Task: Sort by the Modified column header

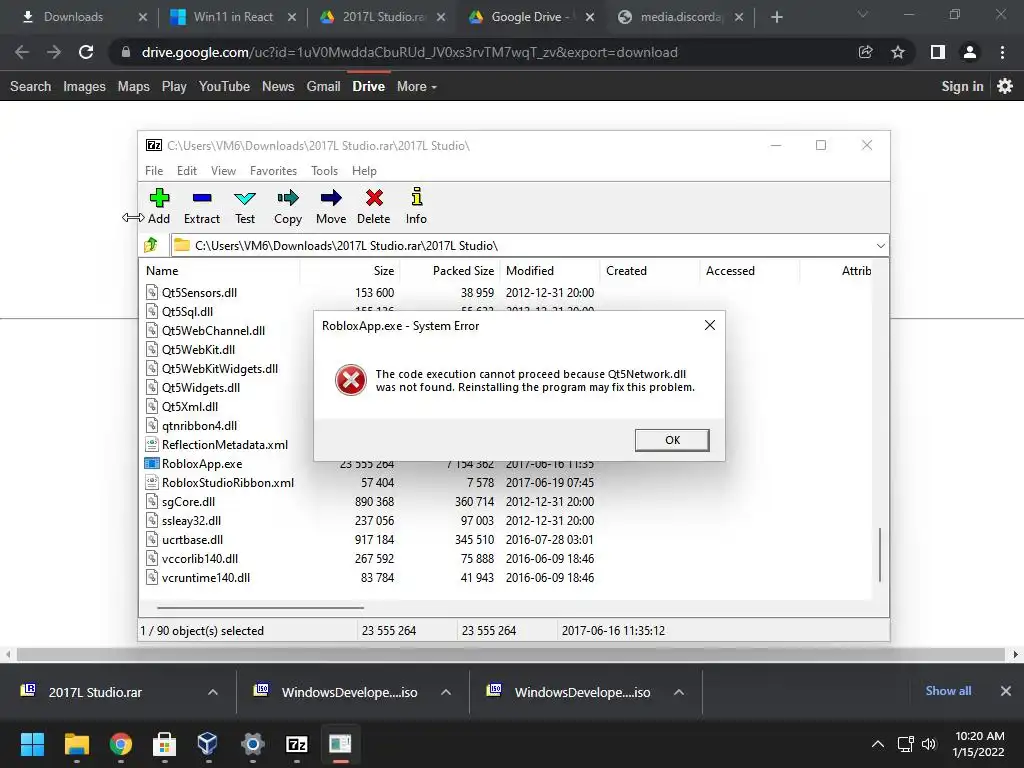Action: tap(550, 270)
